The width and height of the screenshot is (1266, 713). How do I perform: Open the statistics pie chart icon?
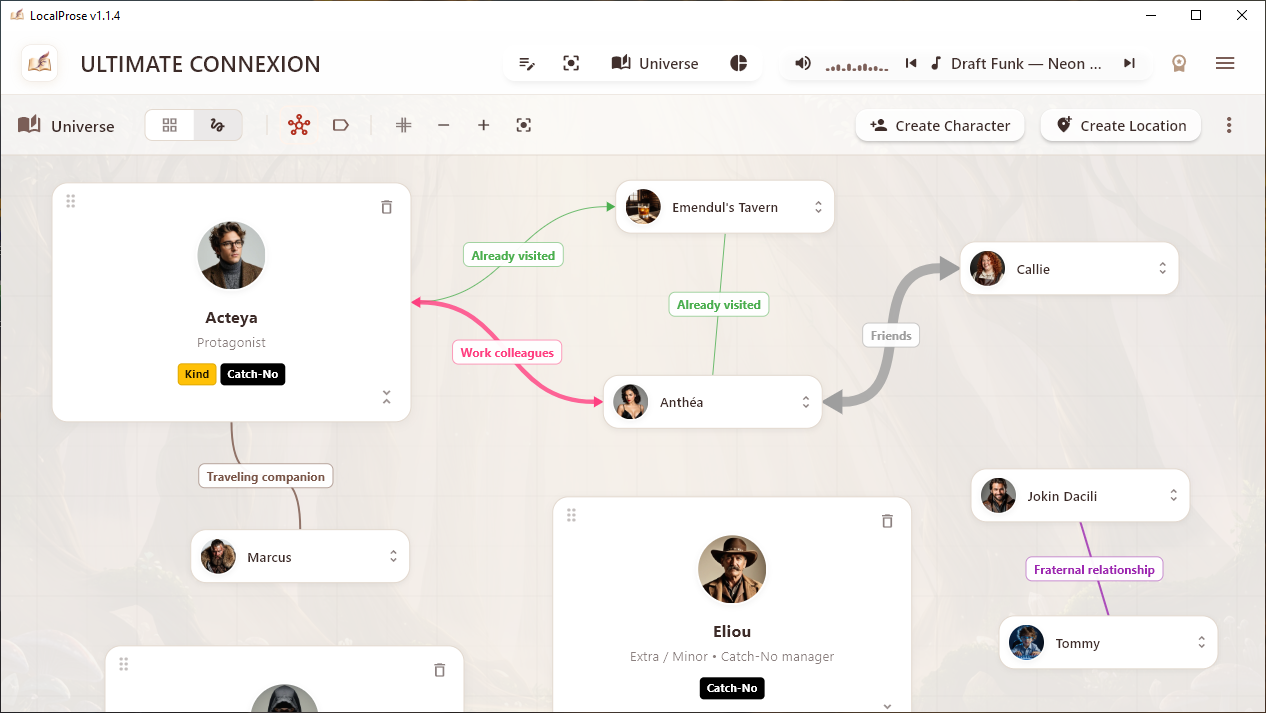pyautogui.click(x=739, y=63)
